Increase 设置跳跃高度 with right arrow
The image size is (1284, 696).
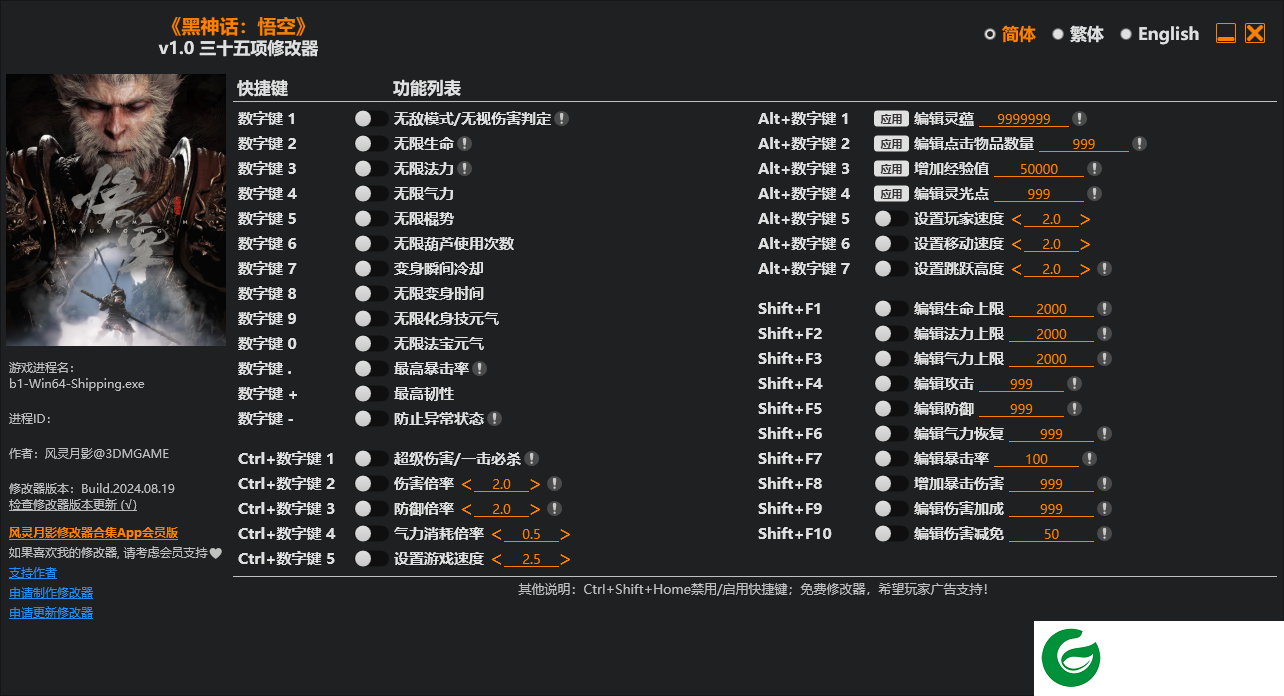[x=1085, y=269]
